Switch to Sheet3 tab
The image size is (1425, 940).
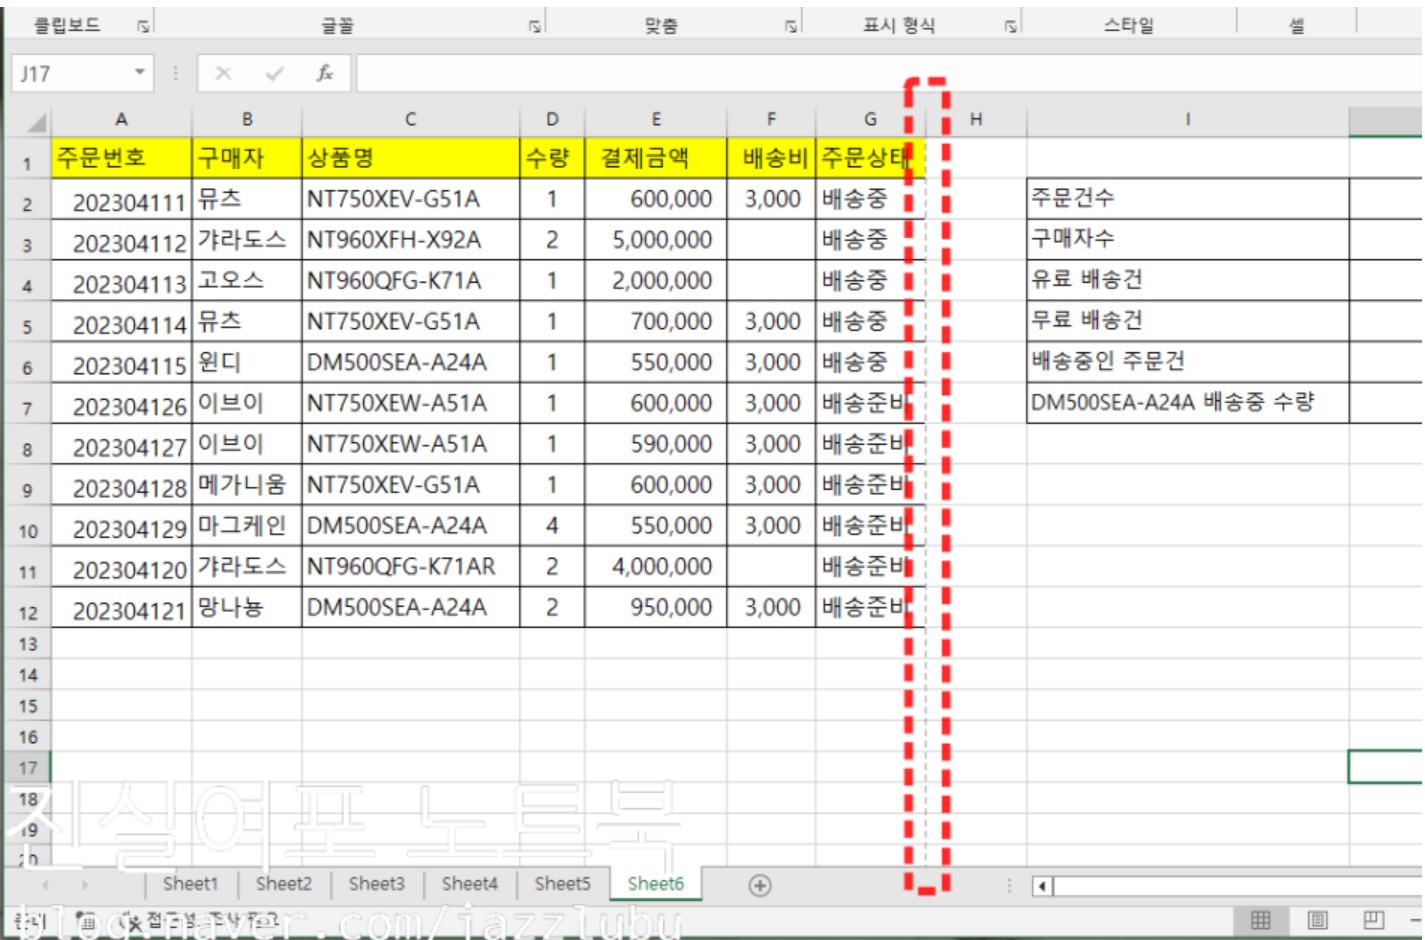pos(376,884)
